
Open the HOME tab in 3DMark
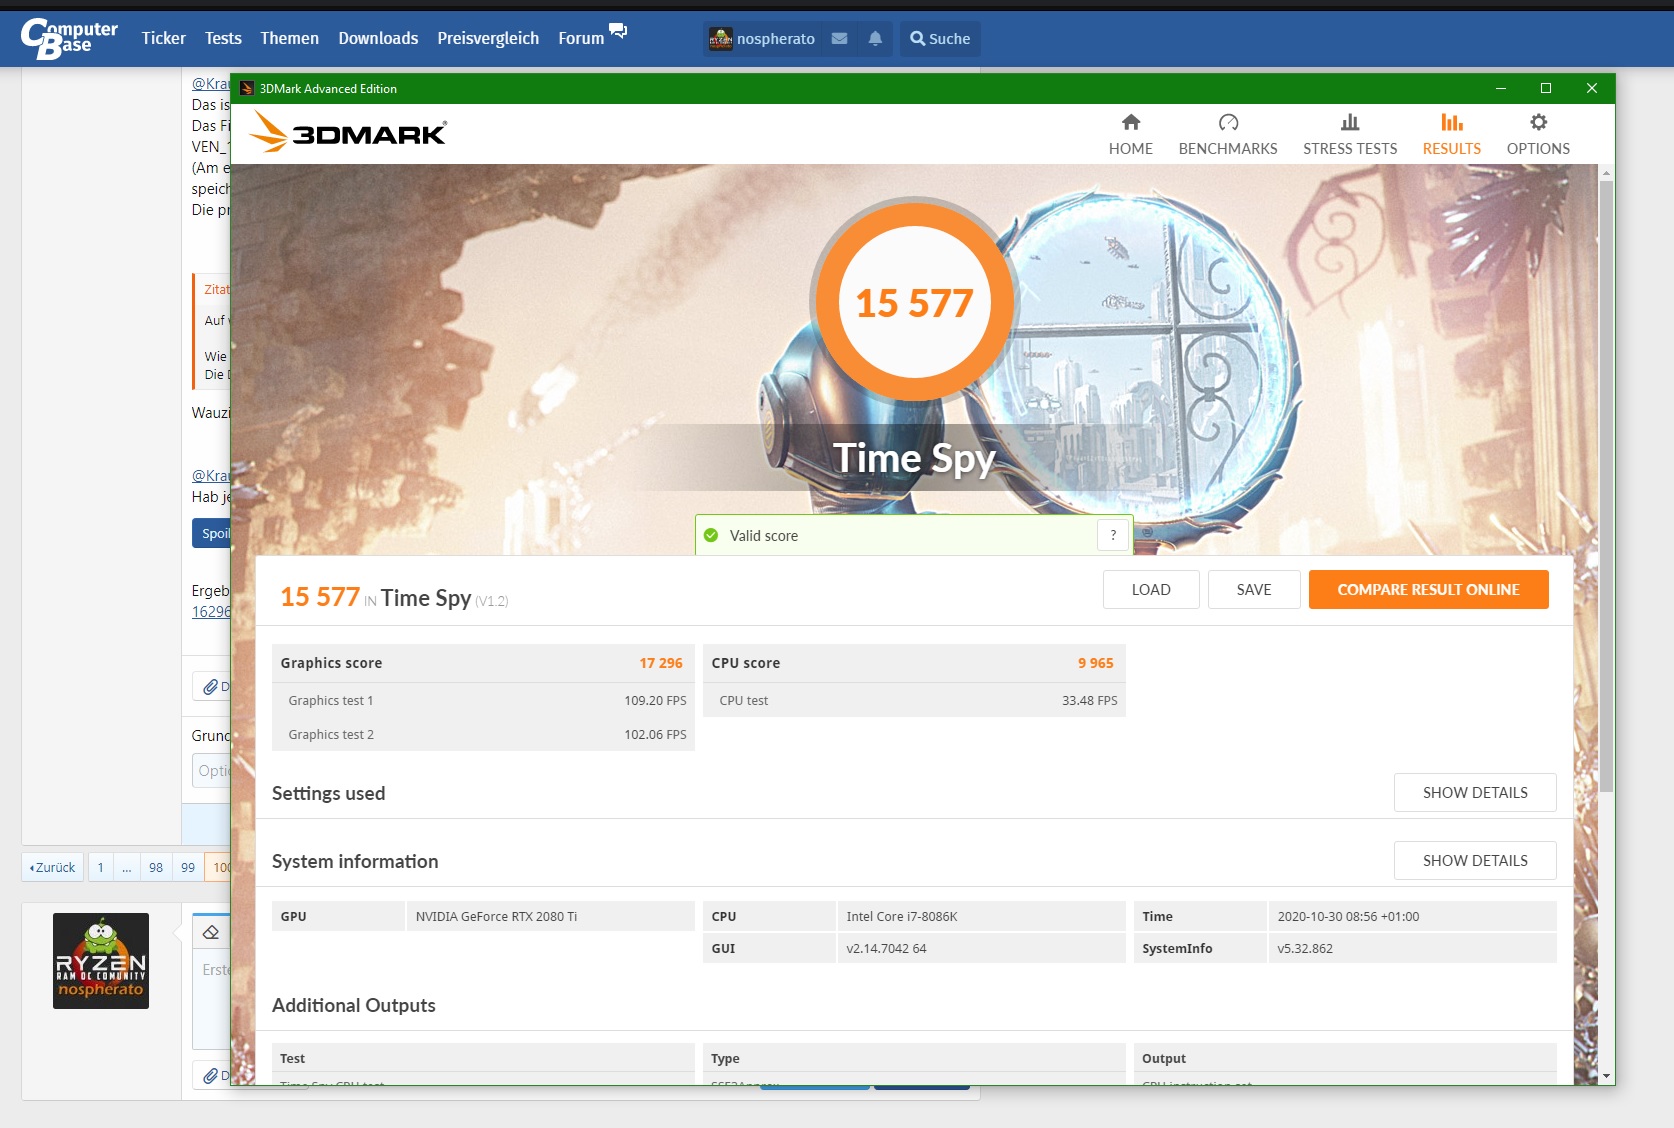tap(1130, 135)
